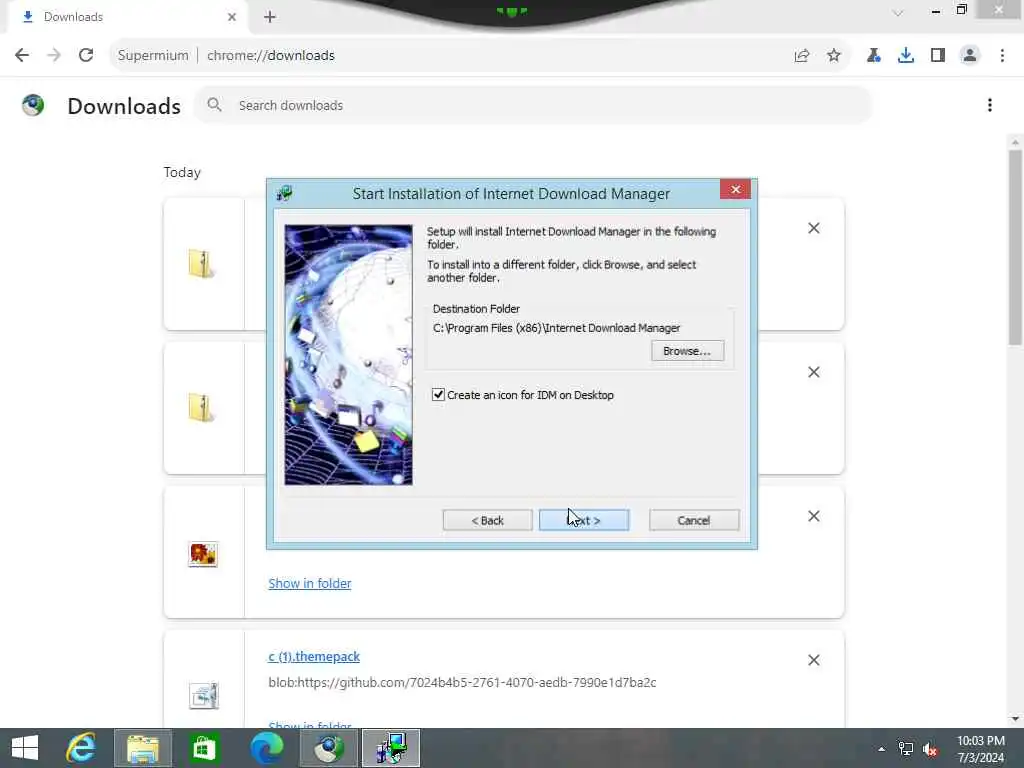1024x768 pixels.
Task: Click the image file icon in downloads
Action: tap(203, 554)
